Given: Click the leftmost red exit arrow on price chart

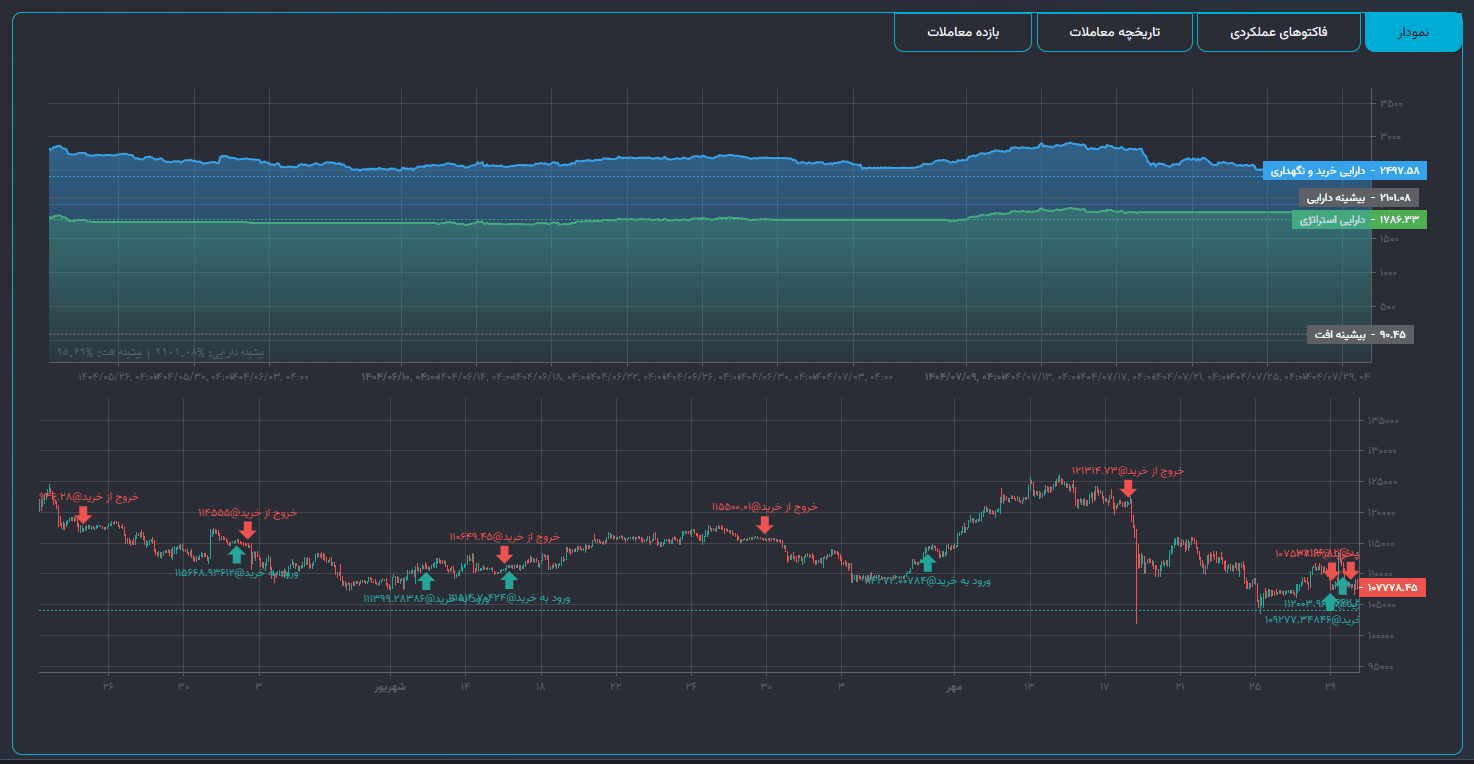Looking at the screenshot, I should point(83,514).
